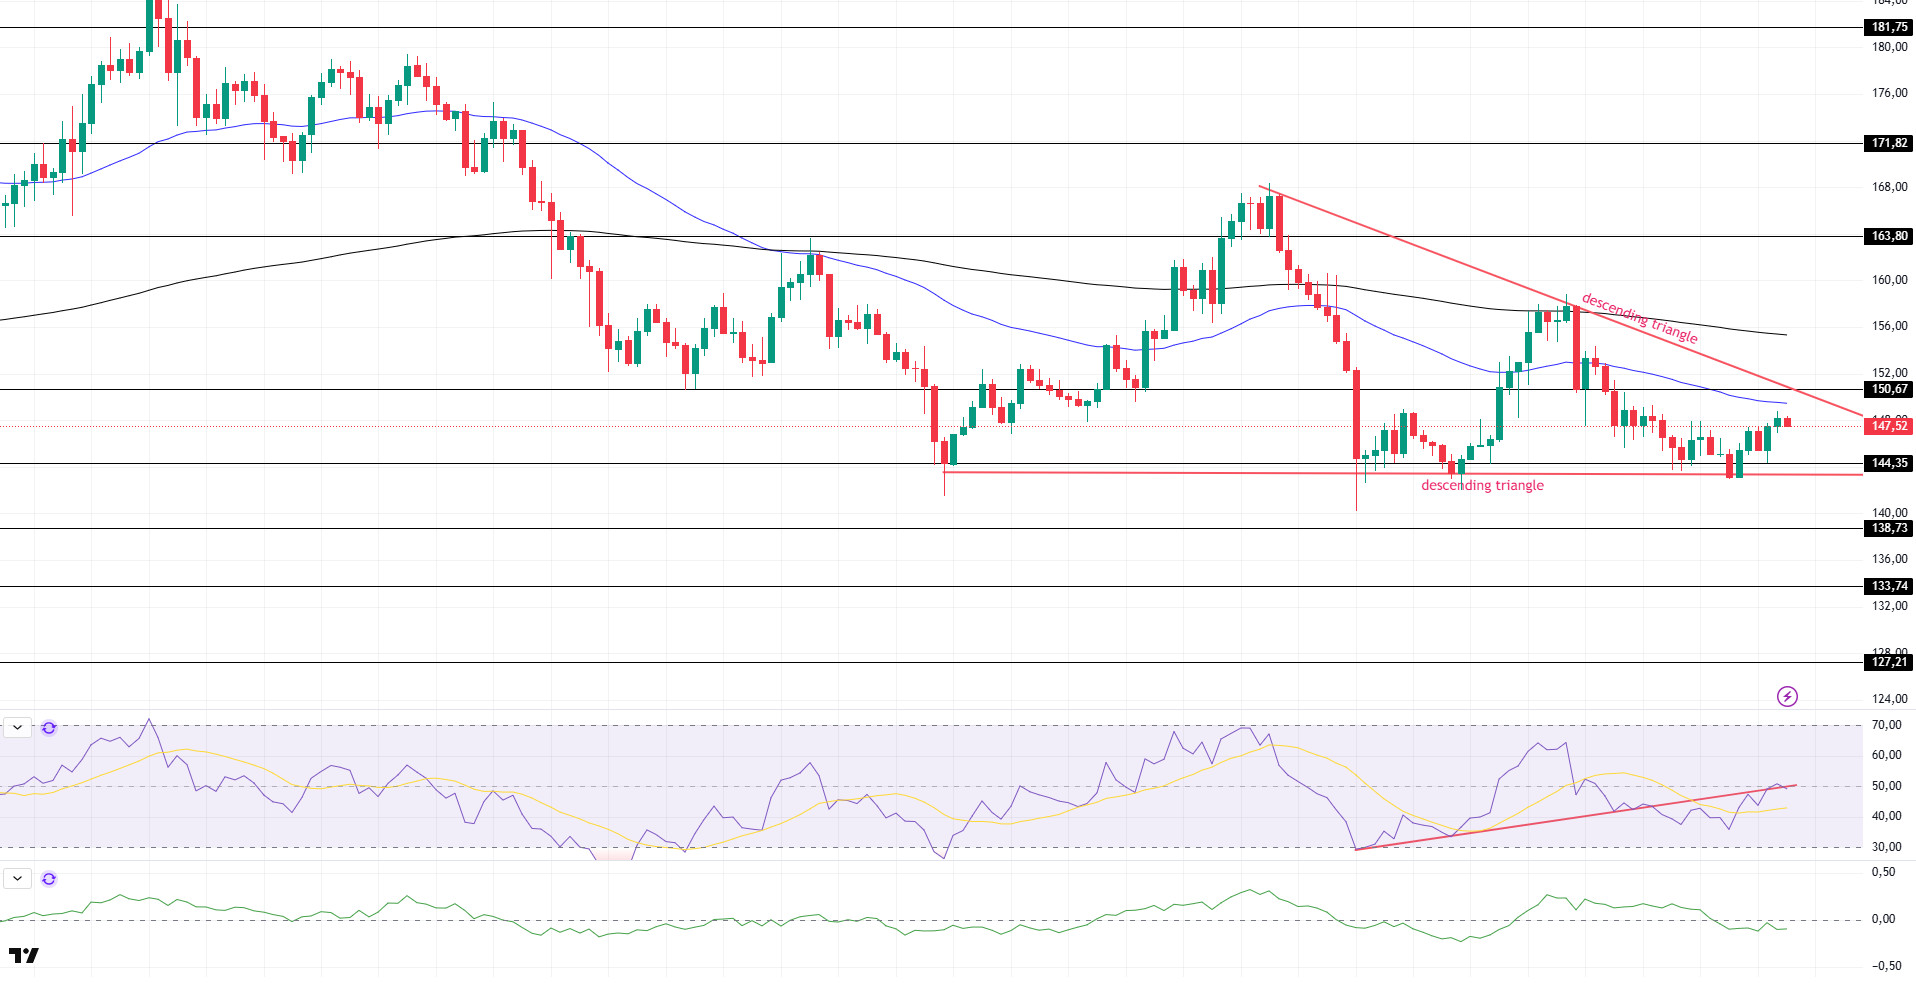Viewport: 1916px width, 983px height.
Task: Click the 168,00 price axis value
Action: 1889,187
